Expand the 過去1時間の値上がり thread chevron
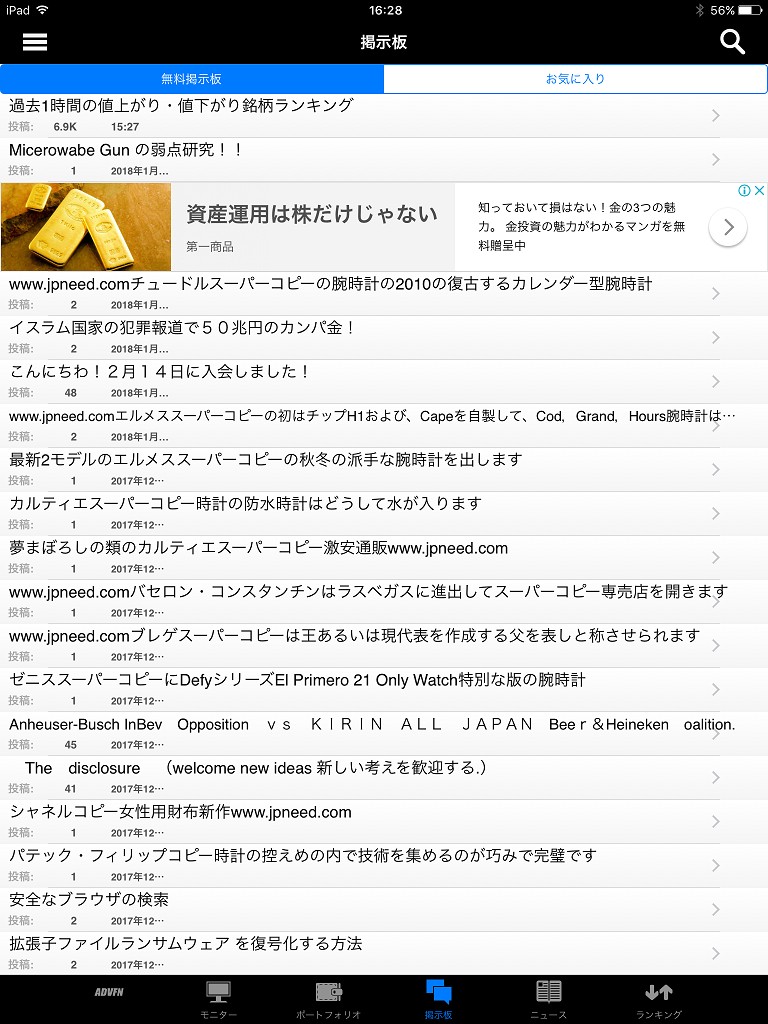This screenshot has width=768, height=1024. click(715, 116)
